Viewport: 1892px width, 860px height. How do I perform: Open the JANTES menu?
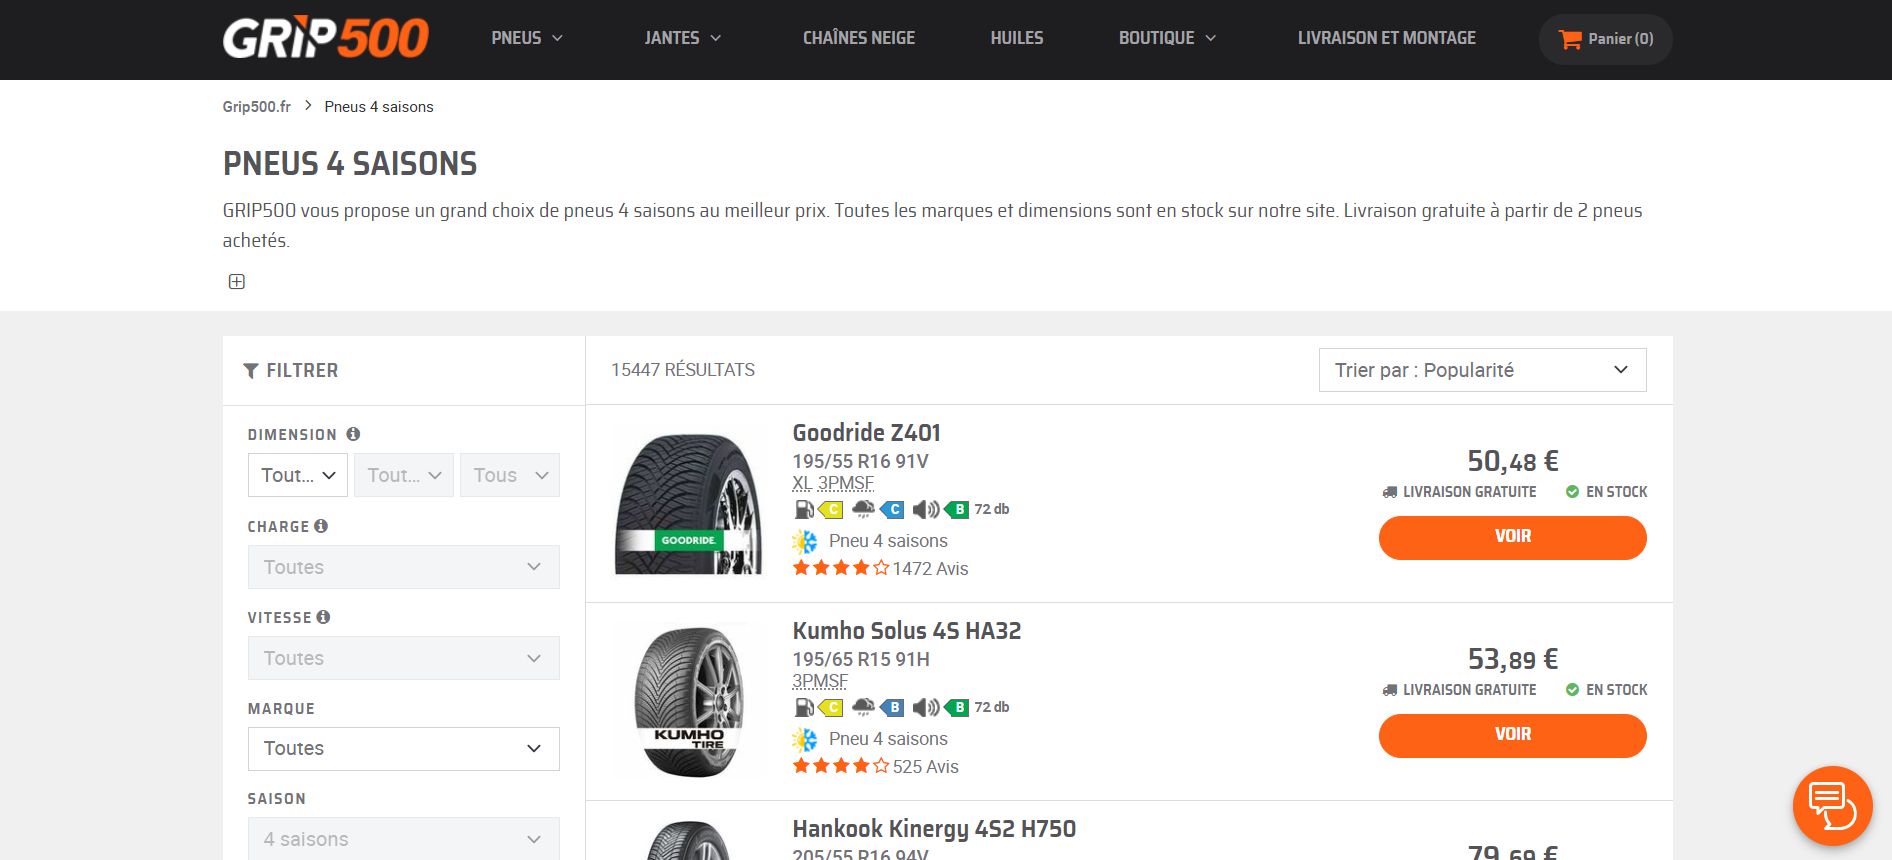tap(683, 38)
